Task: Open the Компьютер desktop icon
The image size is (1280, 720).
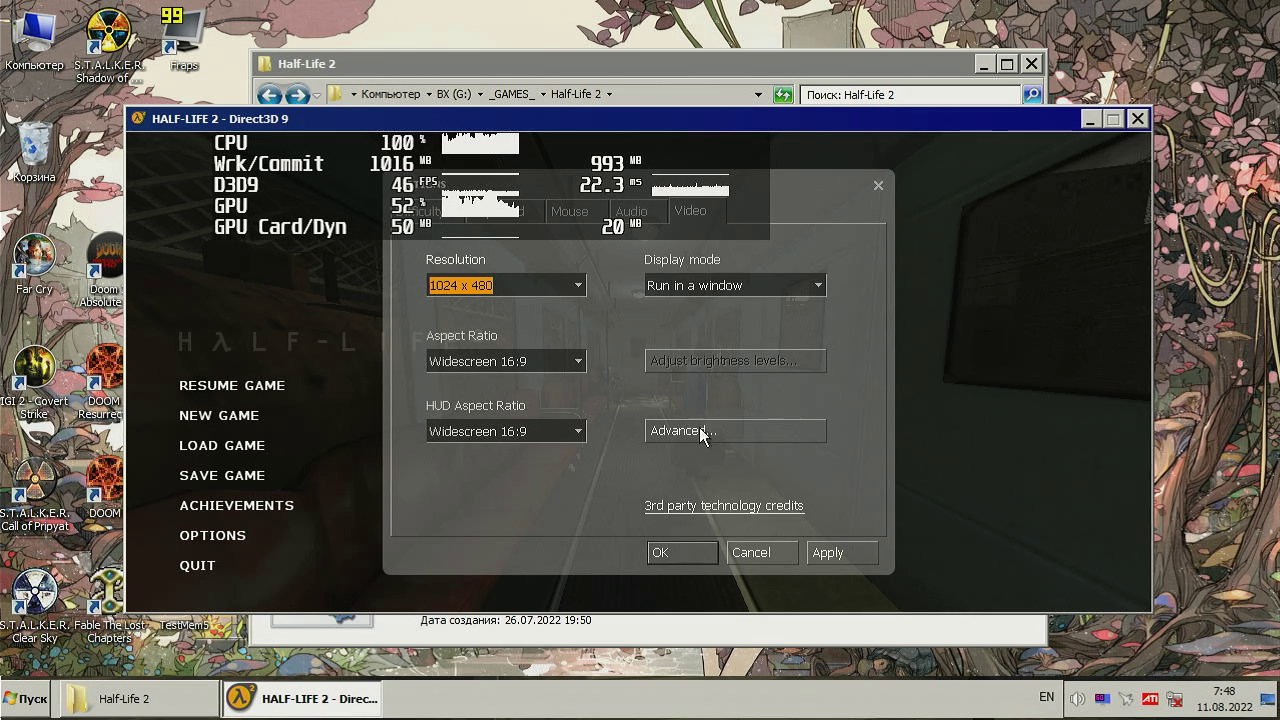Action: pos(34,40)
